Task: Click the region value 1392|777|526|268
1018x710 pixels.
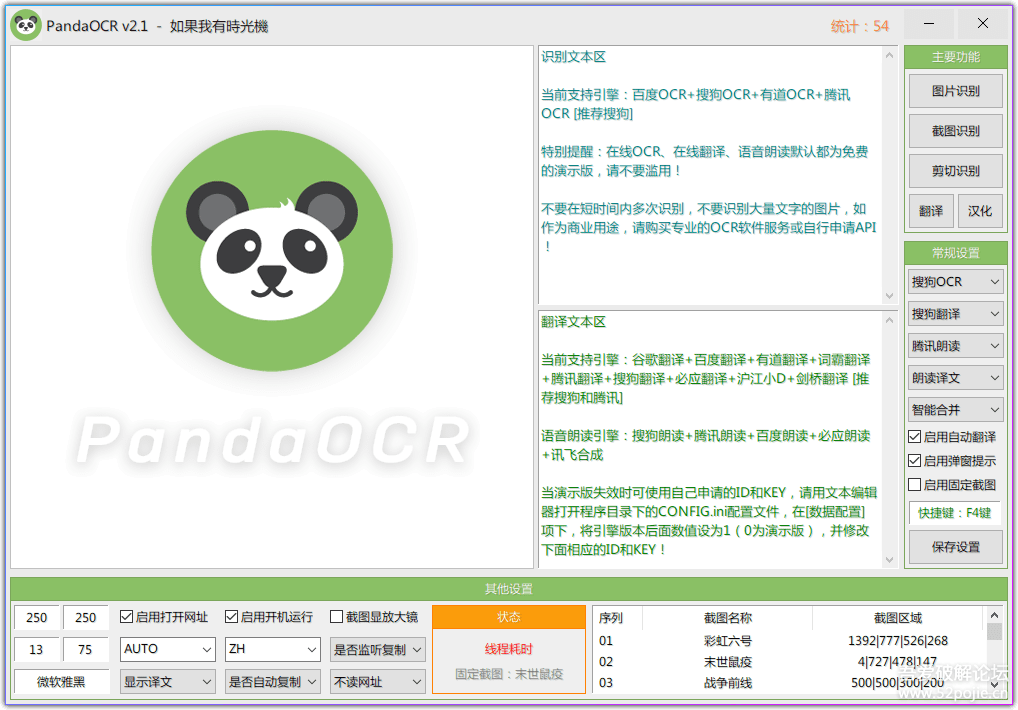Action: click(x=898, y=641)
